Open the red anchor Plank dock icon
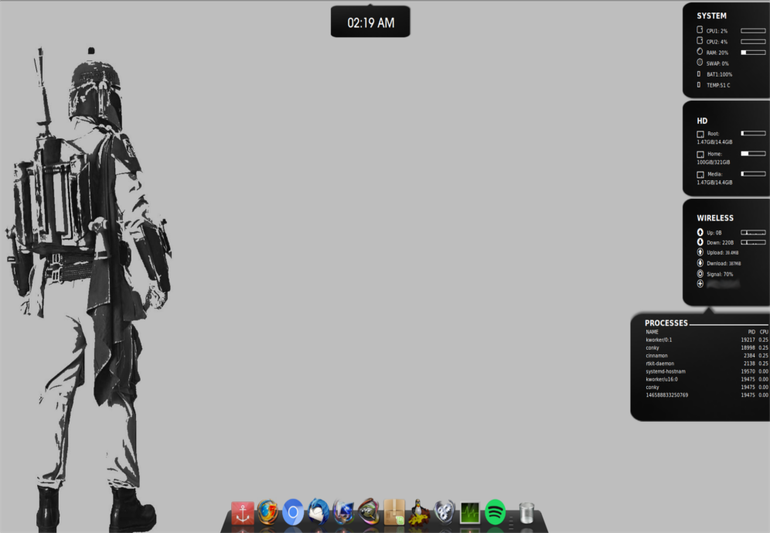 [243, 513]
